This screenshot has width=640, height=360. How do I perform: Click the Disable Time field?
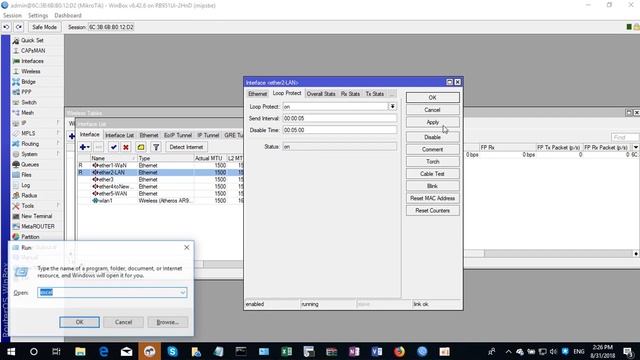[x=340, y=130]
